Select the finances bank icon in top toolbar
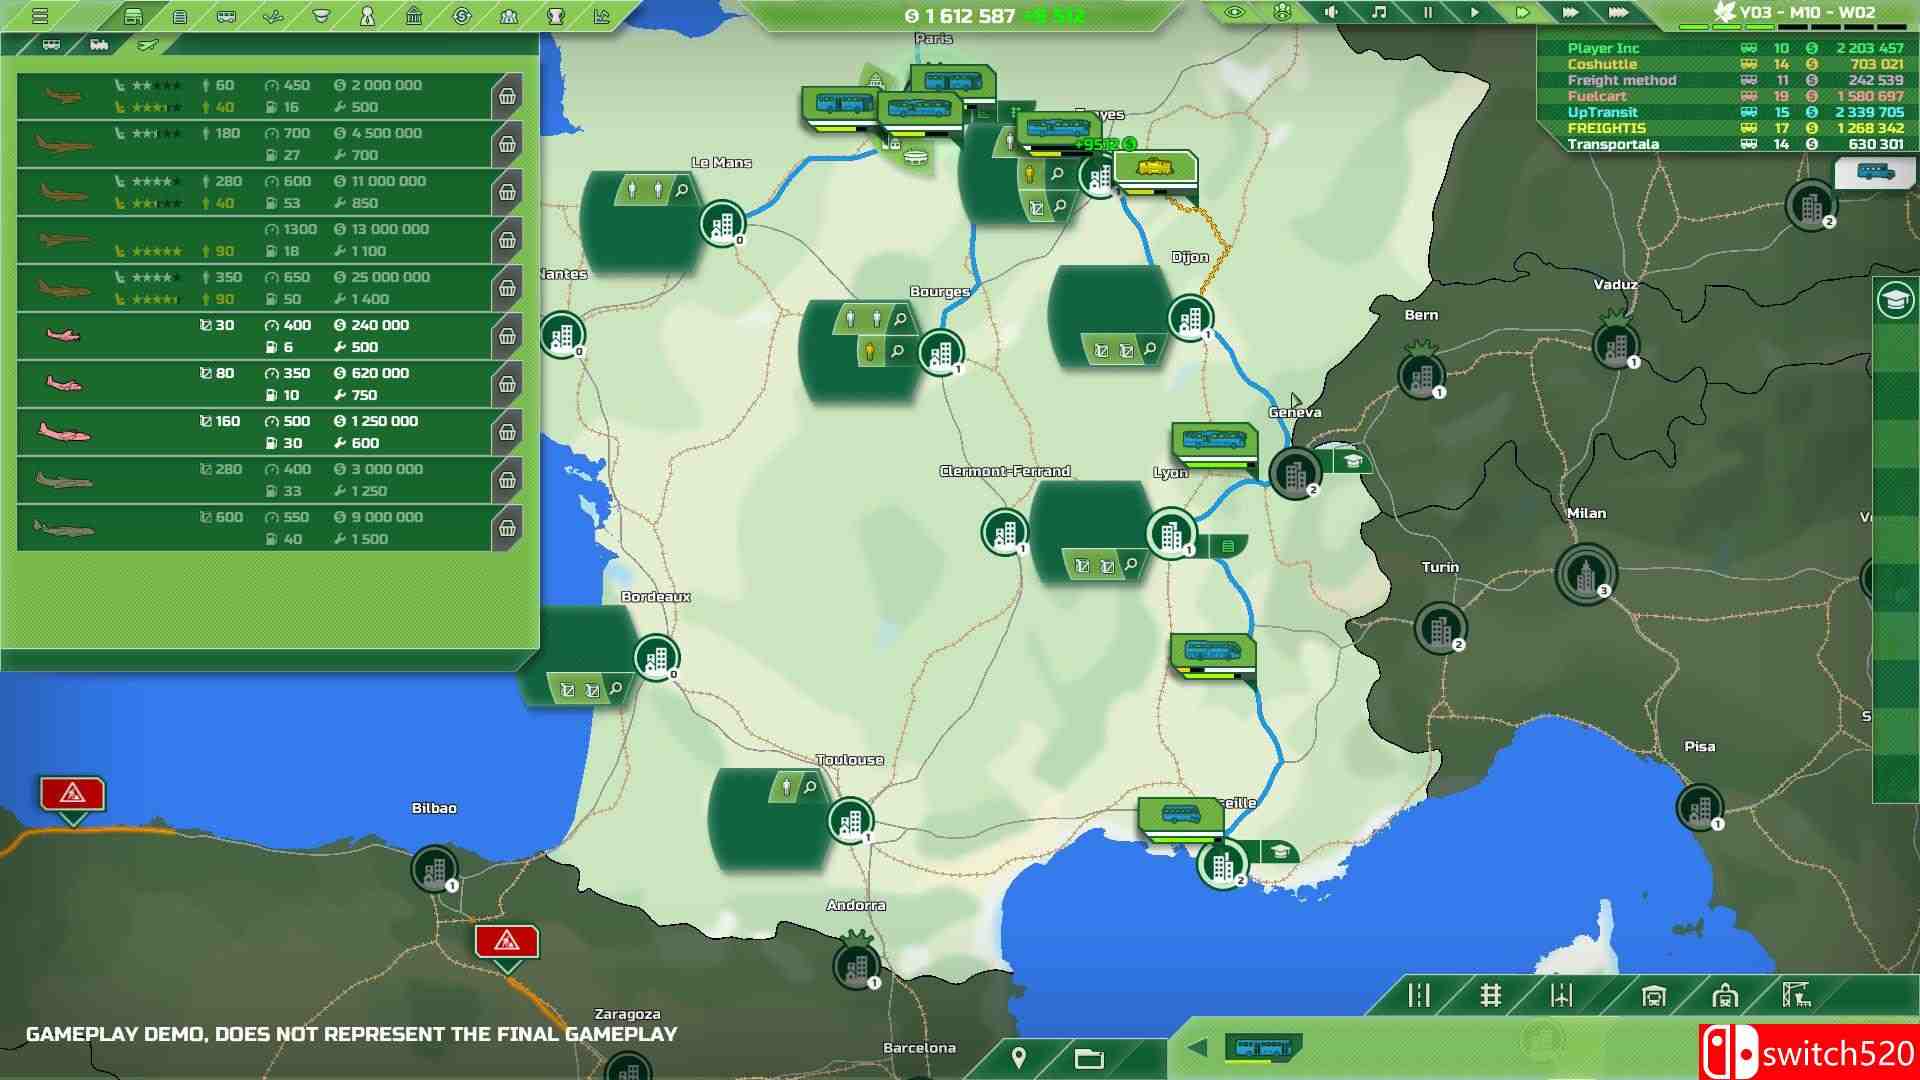This screenshot has width=1920, height=1080. click(x=415, y=17)
